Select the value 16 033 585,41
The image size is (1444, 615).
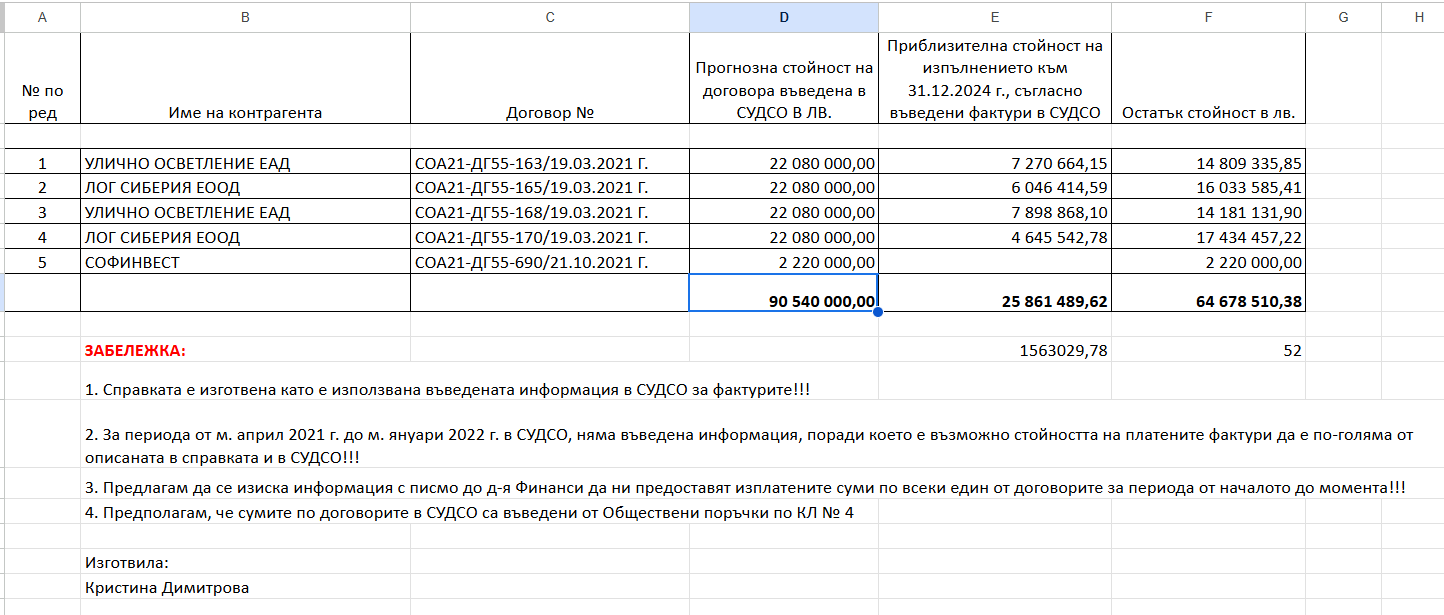pos(1208,188)
